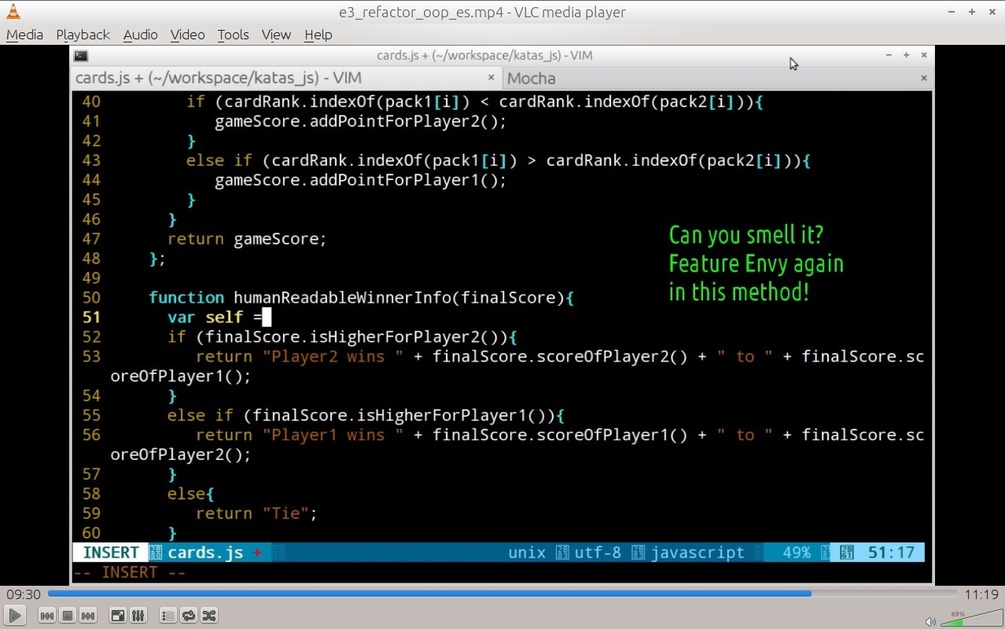Skip to the next media item

(x=88, y=616)
